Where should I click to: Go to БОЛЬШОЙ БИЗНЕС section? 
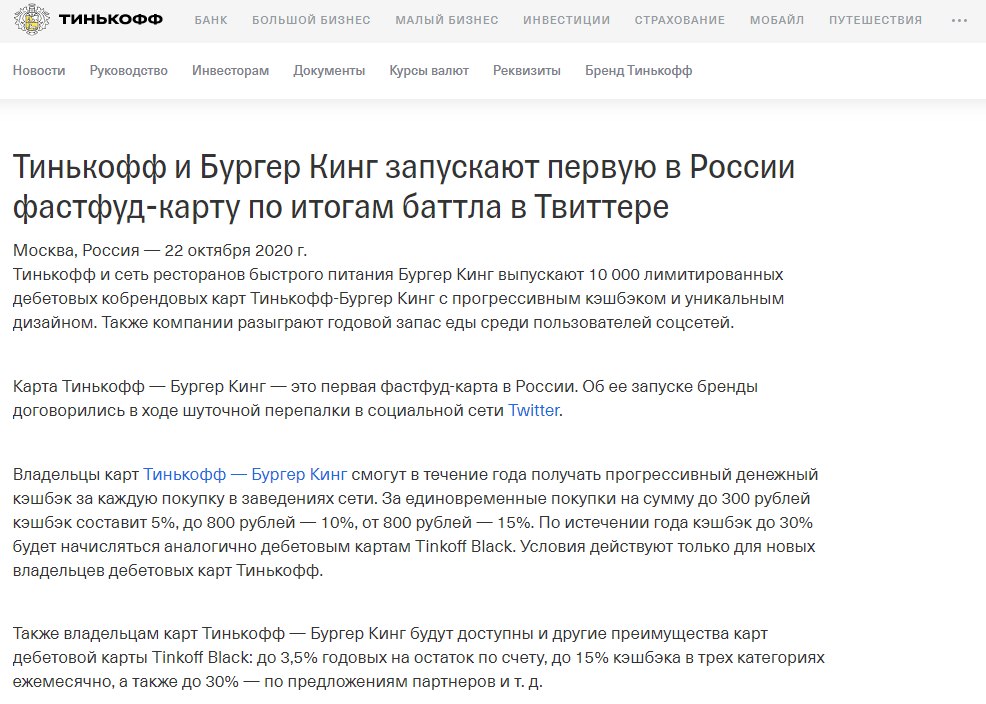311,20
